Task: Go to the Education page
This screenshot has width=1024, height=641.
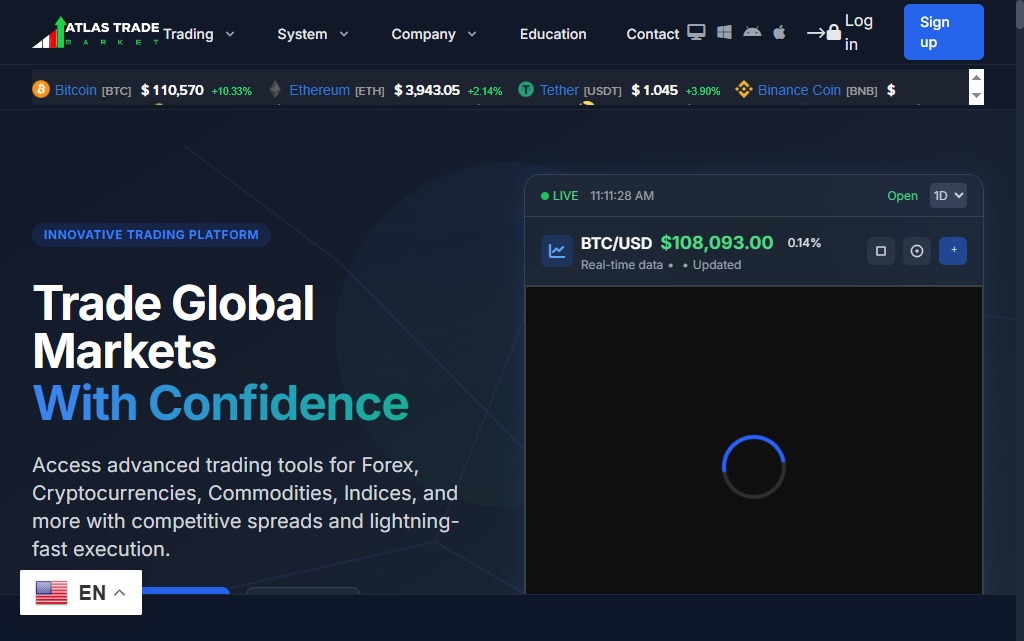Action: (x=553, y=34)
